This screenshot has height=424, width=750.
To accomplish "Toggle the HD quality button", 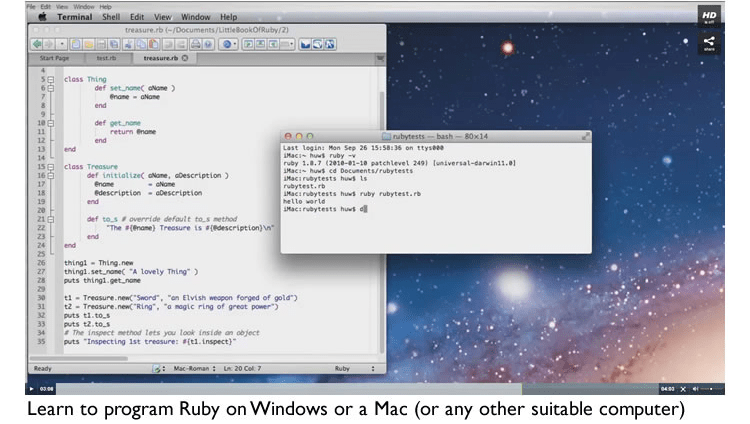I will (x=709, y=16).
